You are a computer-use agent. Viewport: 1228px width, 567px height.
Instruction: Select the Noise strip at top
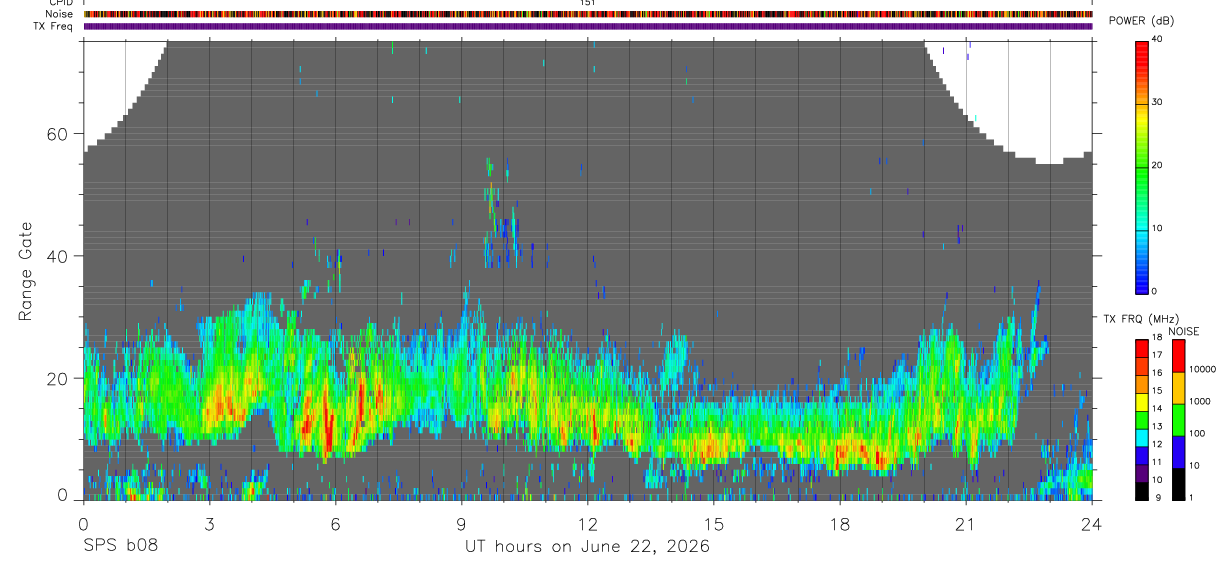click(588, 15)
